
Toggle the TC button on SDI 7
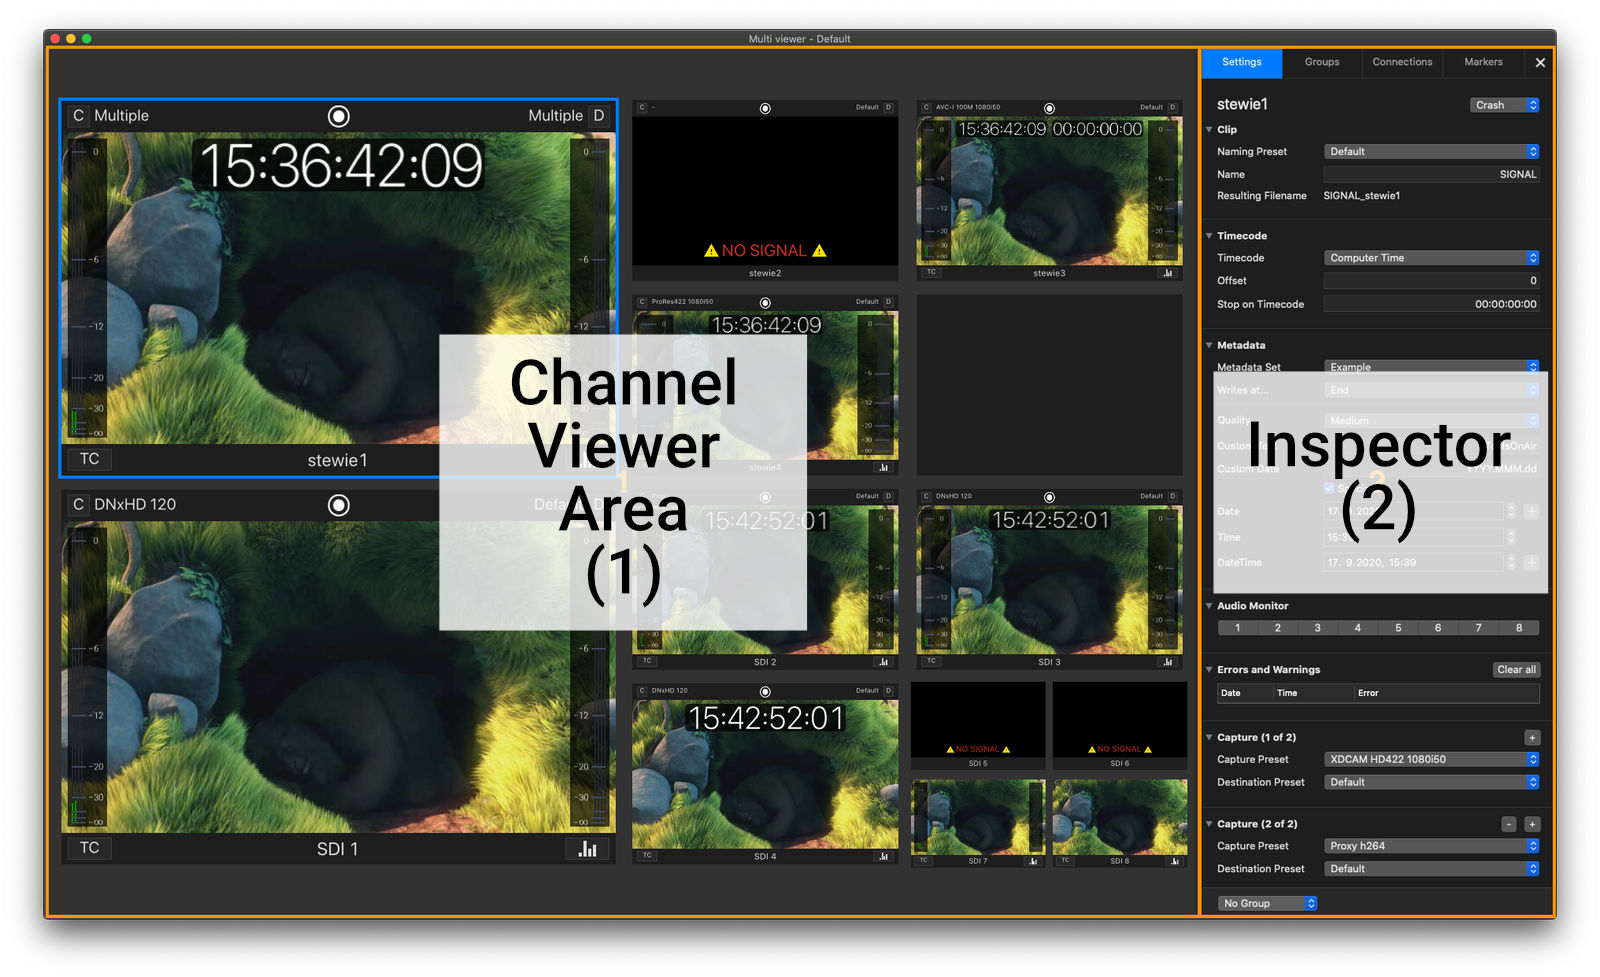923,860
